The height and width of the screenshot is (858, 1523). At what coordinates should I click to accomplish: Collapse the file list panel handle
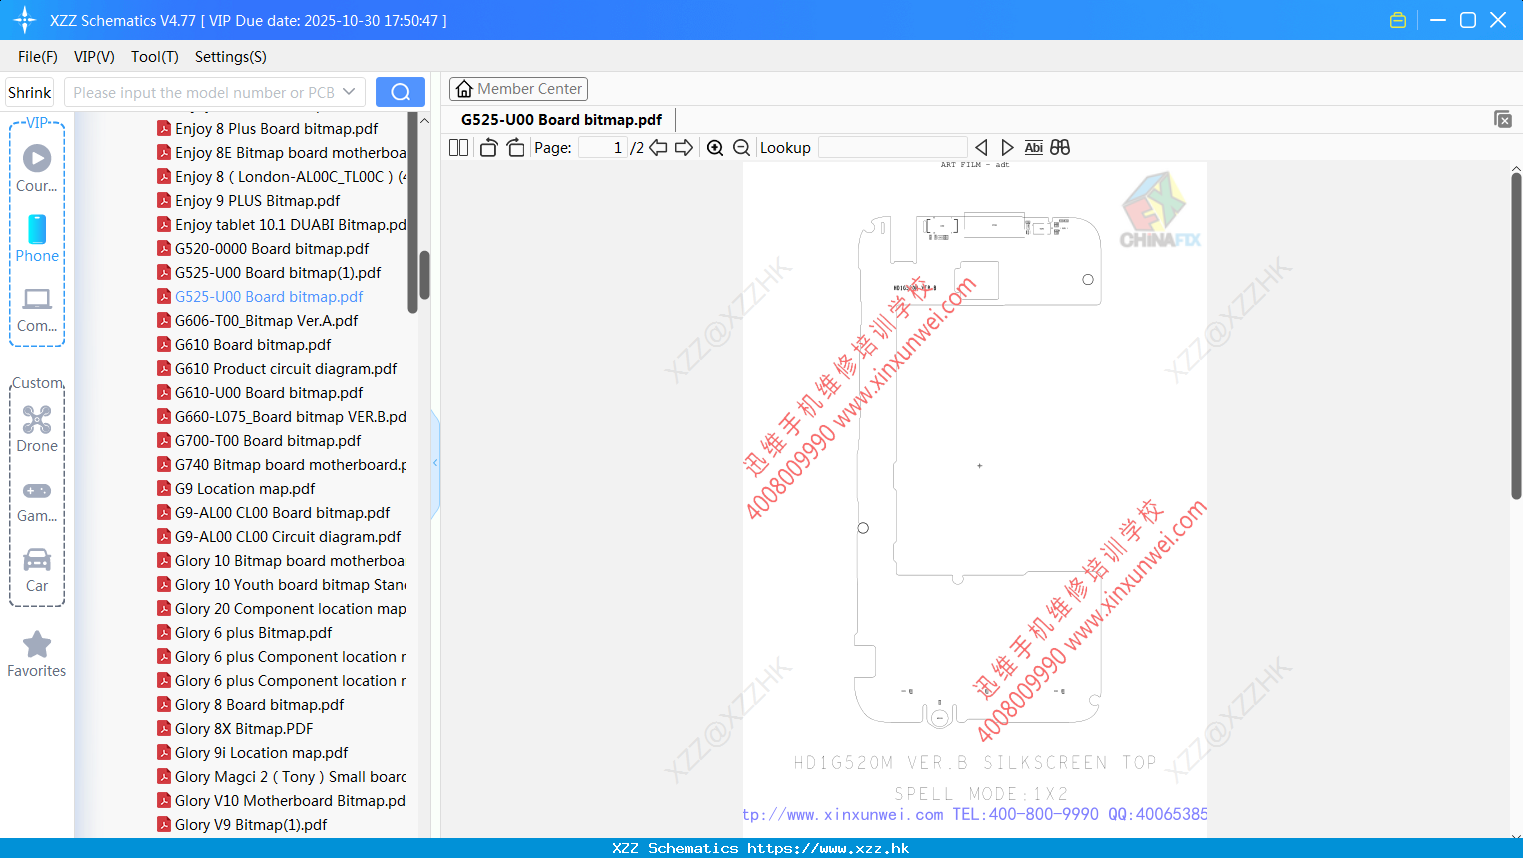435,463
